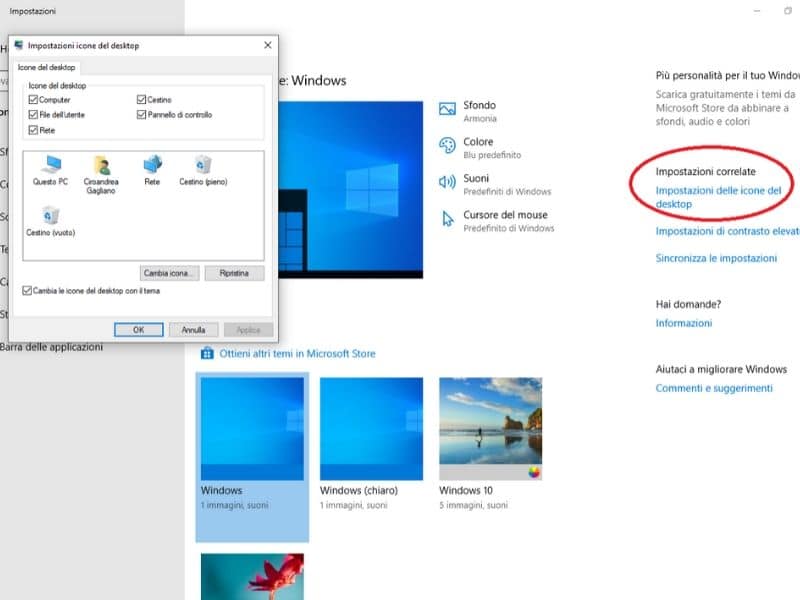Click the Colore palette icon
Viewport: 800px width, 600px height.
(x=447, y=145)
